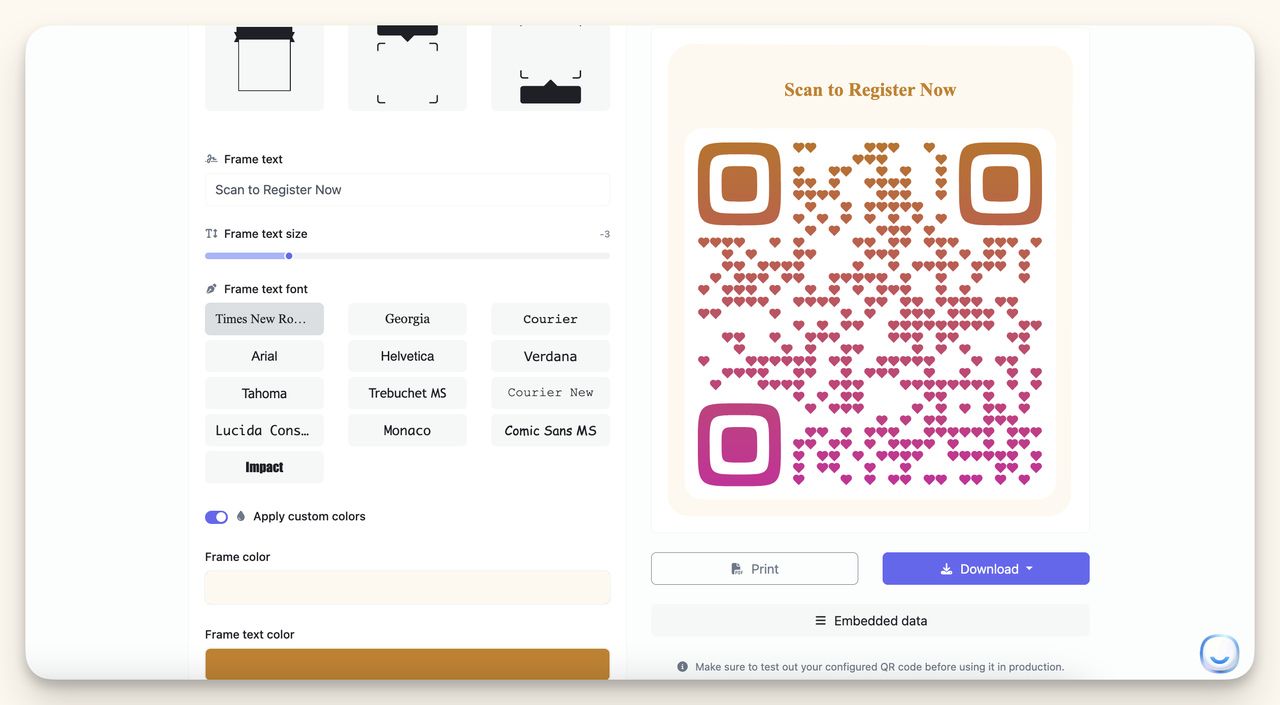Click the 'Frame color' label
The height and width of the screenshot is (705, 1280).
click(x=238, y=557)
